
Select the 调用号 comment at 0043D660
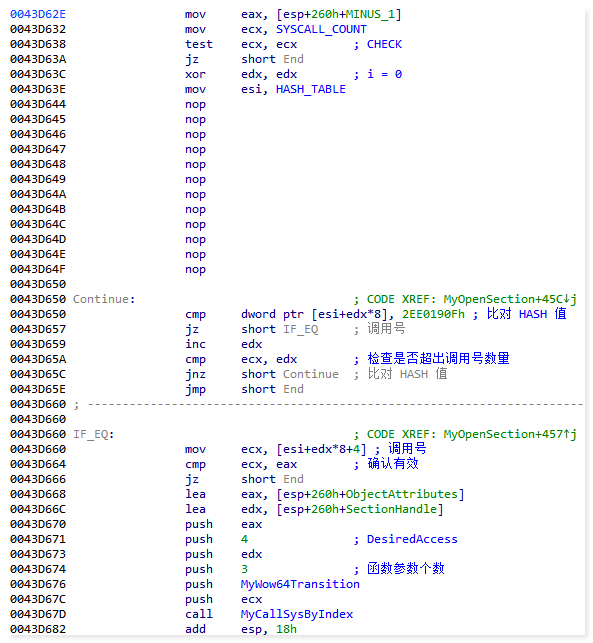(x=407, y=449)
